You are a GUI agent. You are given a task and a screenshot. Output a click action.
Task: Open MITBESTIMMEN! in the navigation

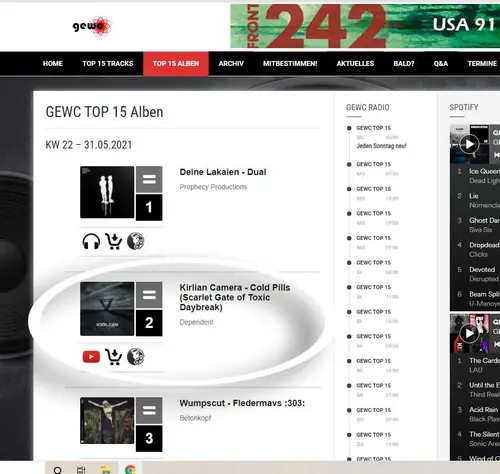pos(290,64)
